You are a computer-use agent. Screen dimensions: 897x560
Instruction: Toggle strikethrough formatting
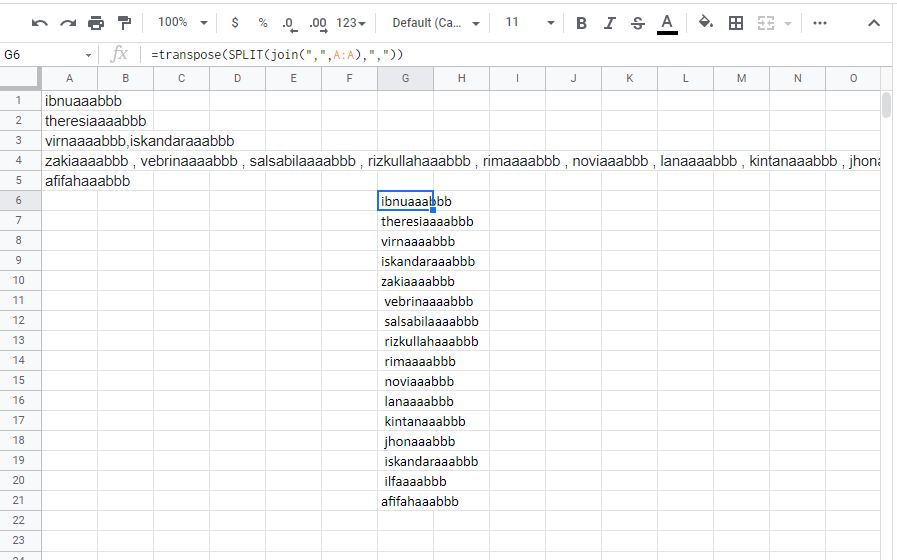[638, 23]
